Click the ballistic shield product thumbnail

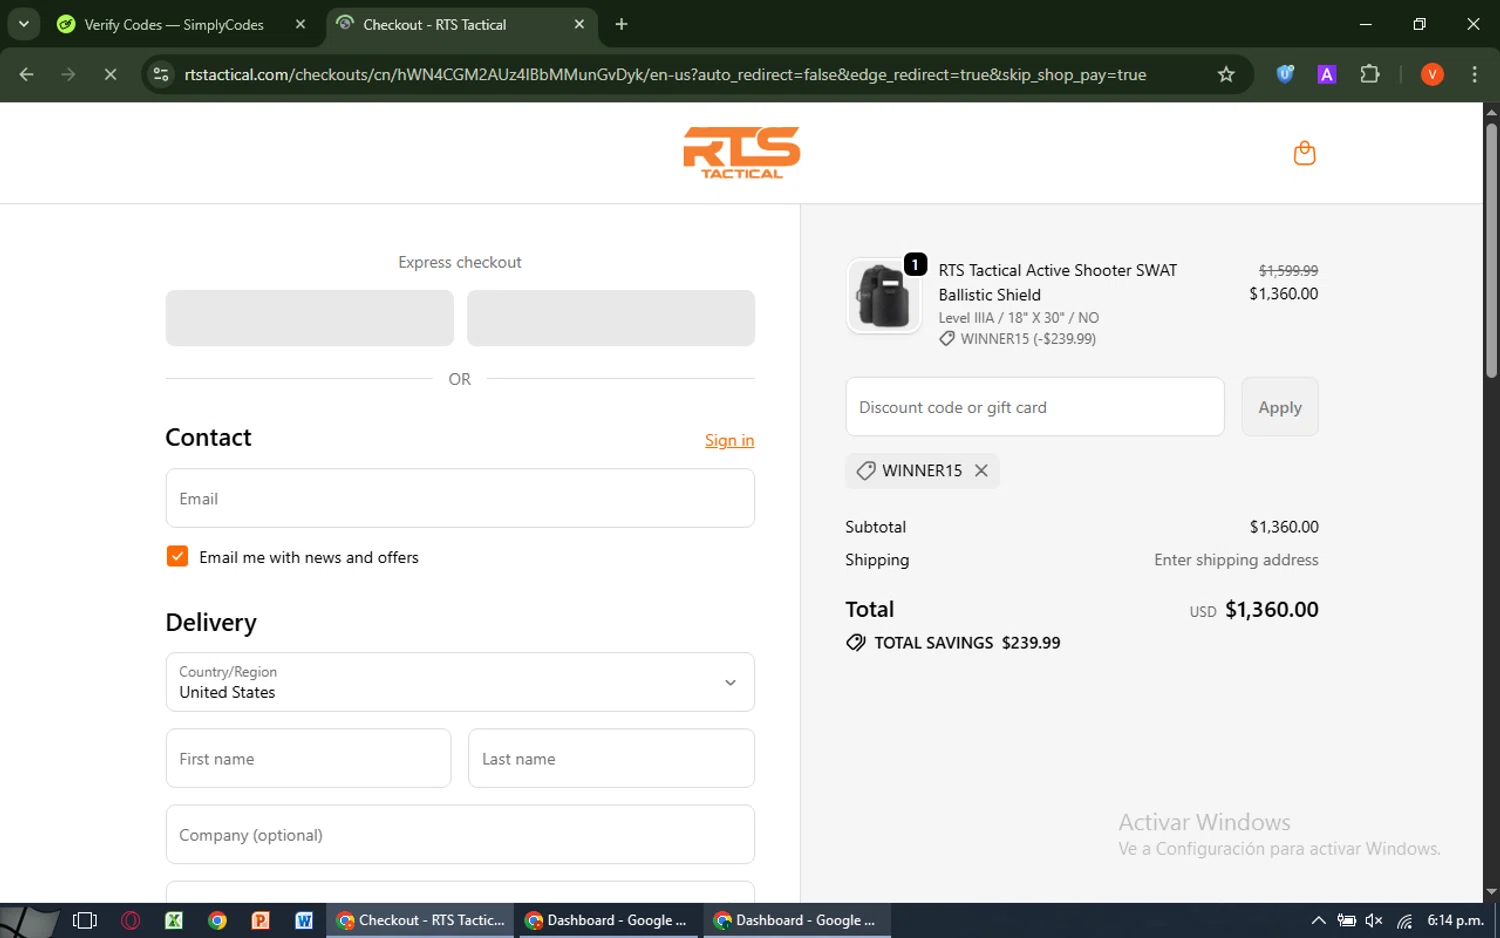point(883,296)
